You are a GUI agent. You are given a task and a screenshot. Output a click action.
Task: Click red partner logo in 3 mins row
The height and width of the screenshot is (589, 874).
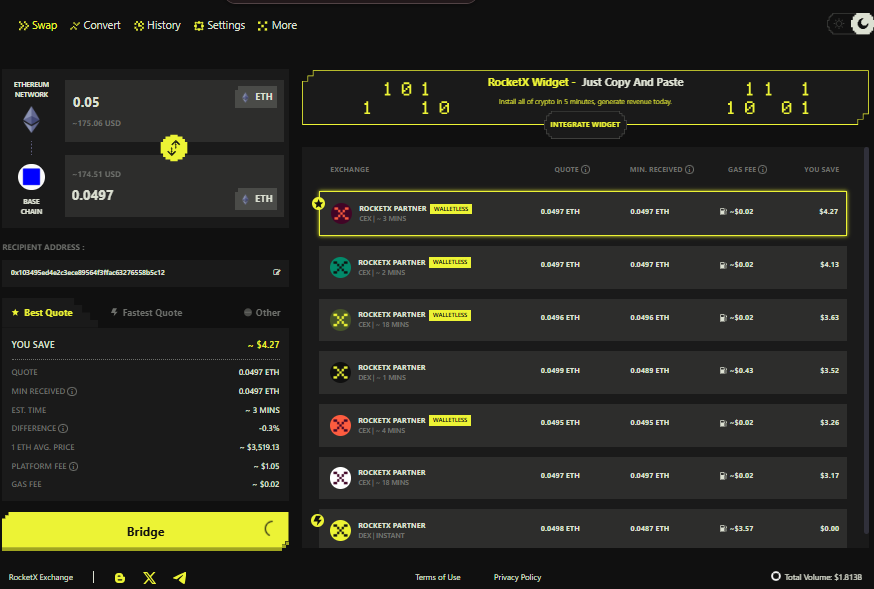(341, 213)
